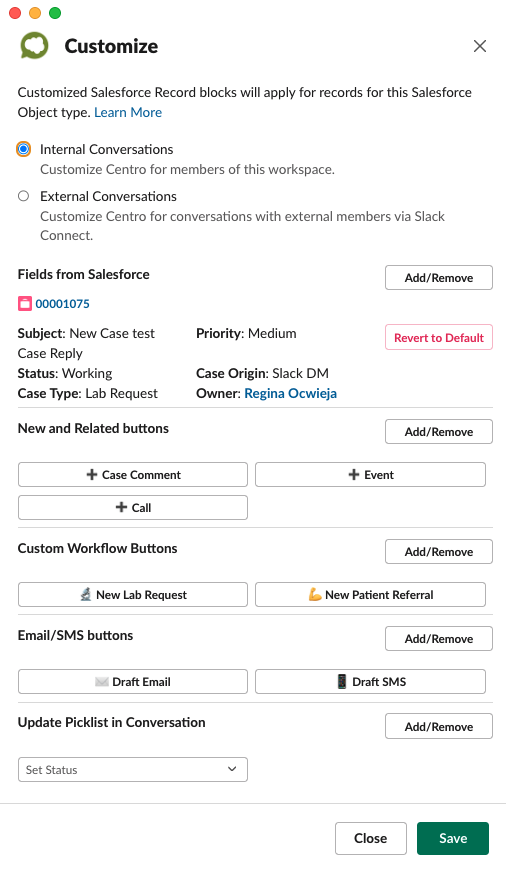Image resolution: width=506 pixels, height=873 pixels.
Task: Click the Set Status dropdown chevron
Action: (x=232, y=769)
